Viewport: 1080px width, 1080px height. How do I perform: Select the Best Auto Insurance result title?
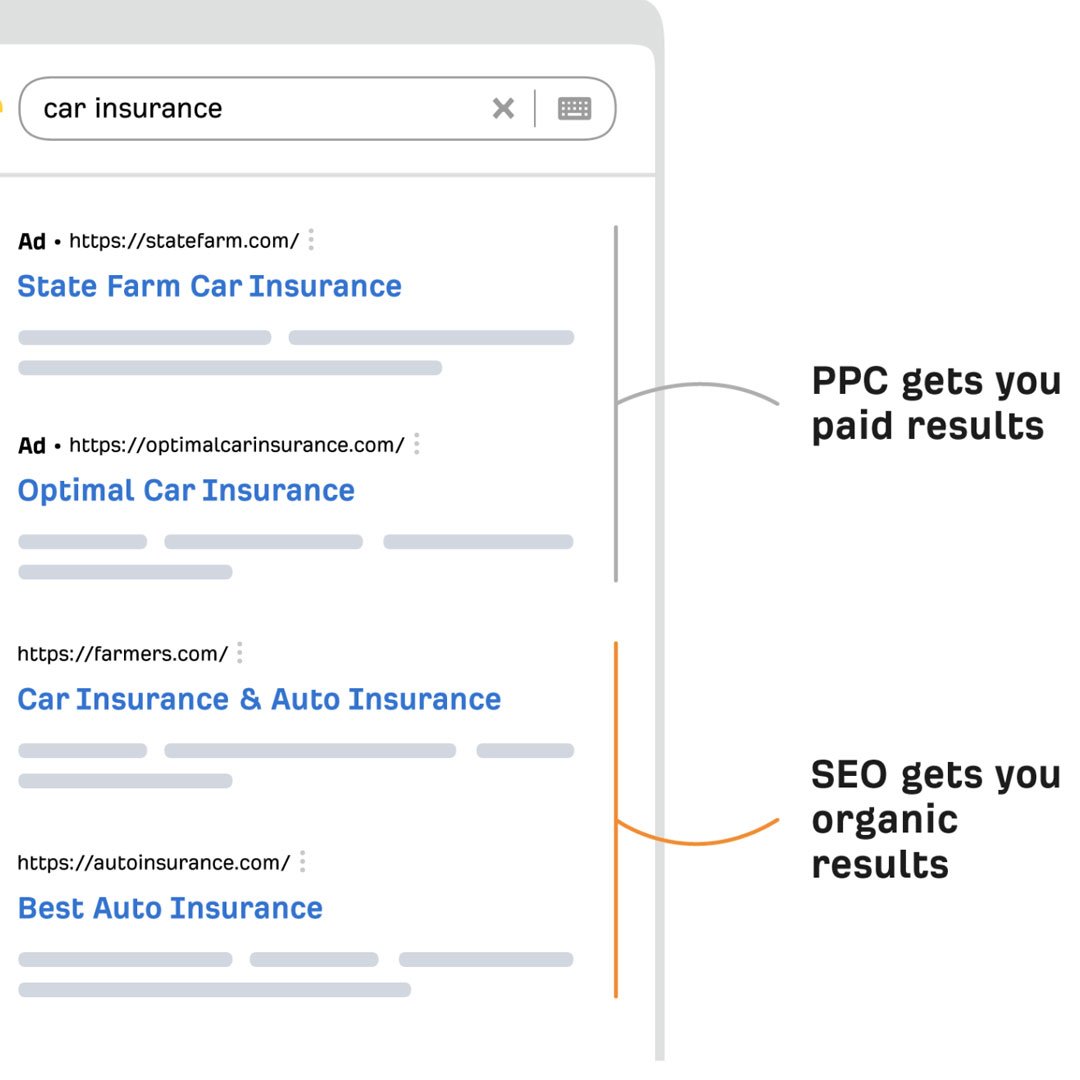(170, 908)
